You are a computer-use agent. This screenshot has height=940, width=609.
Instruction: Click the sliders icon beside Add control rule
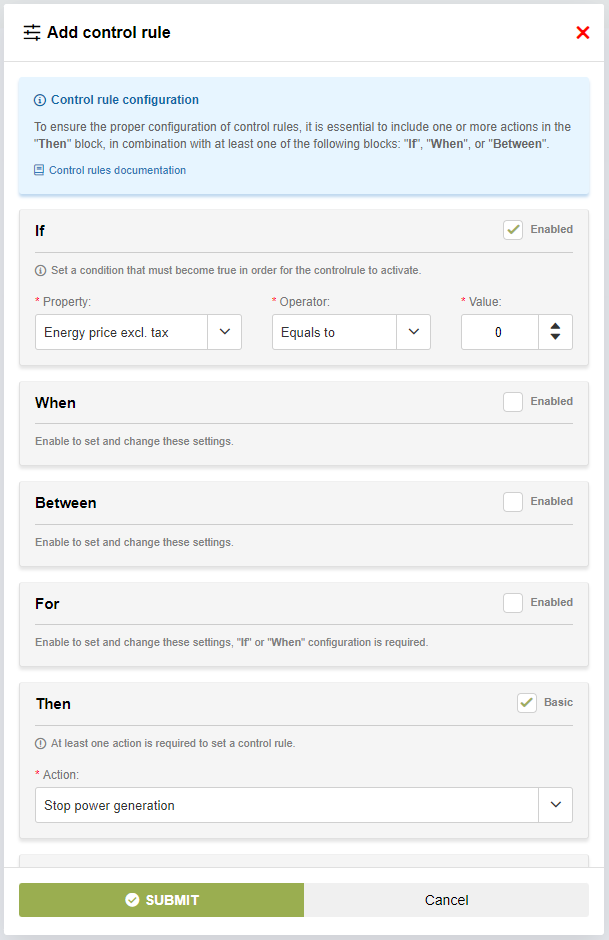[x=32, y=33]
